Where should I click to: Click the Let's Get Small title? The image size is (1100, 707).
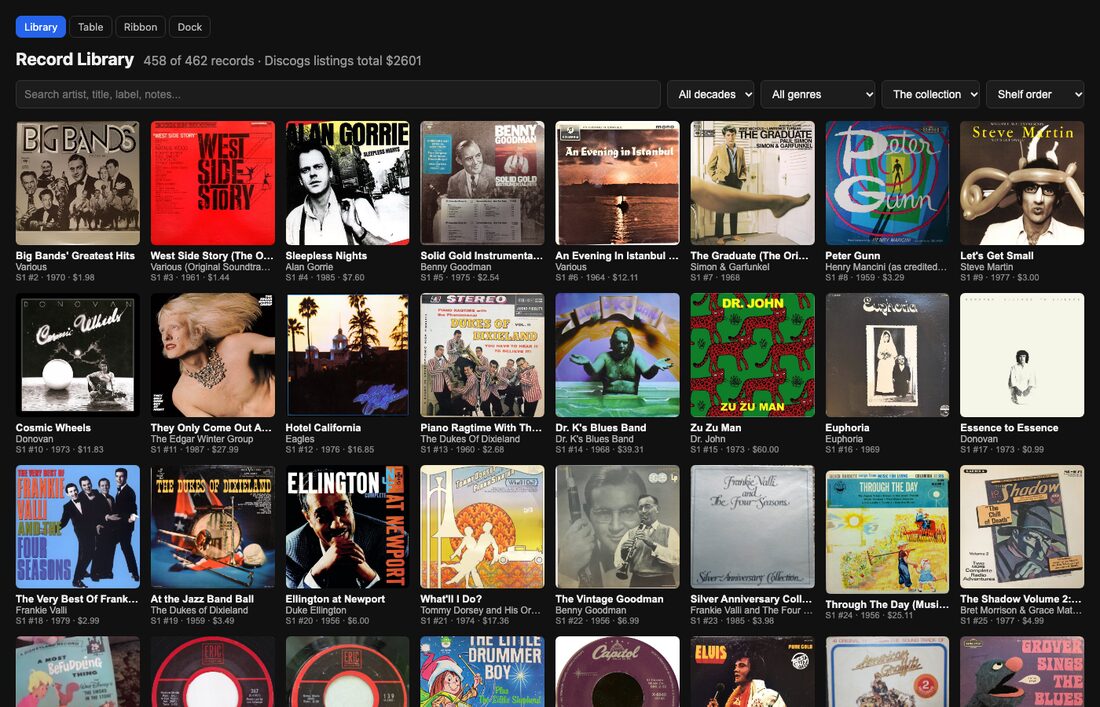point(997,255)
